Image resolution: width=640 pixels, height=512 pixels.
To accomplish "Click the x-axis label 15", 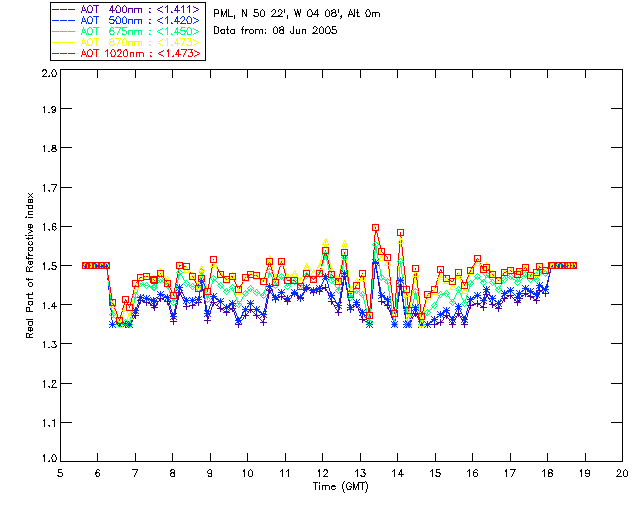I will (435, 473).
